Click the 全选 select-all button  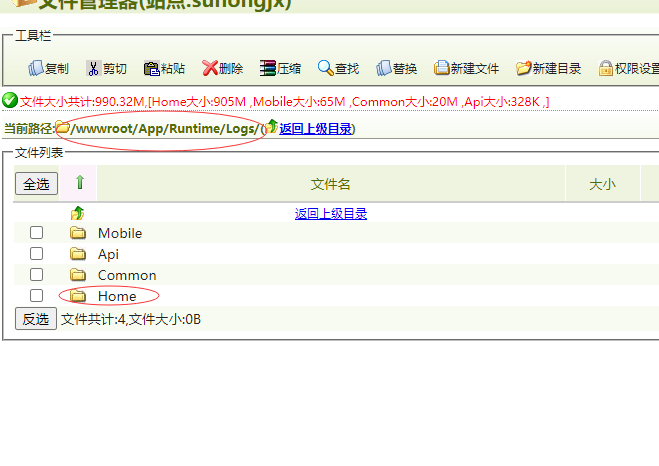coord(37,184)
